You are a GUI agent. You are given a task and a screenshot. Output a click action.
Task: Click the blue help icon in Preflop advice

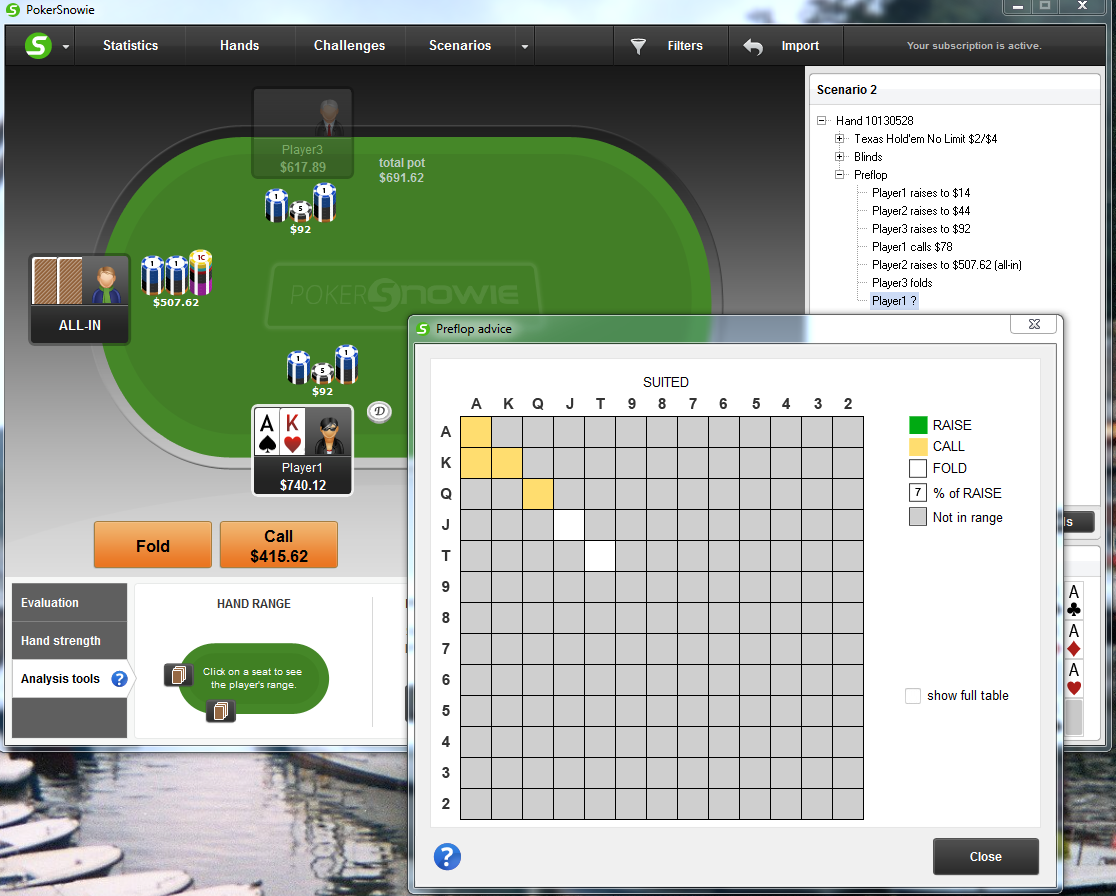click(447, 857)
